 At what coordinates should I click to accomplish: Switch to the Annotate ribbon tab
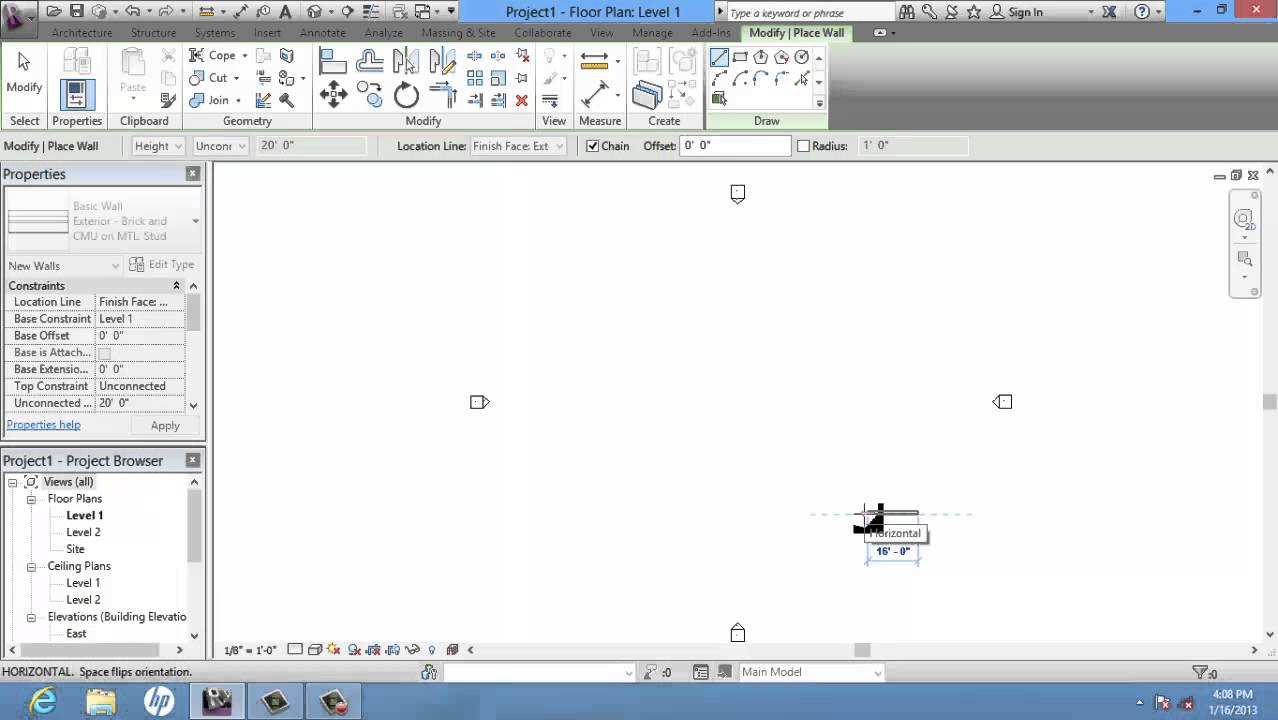[322, 33]
